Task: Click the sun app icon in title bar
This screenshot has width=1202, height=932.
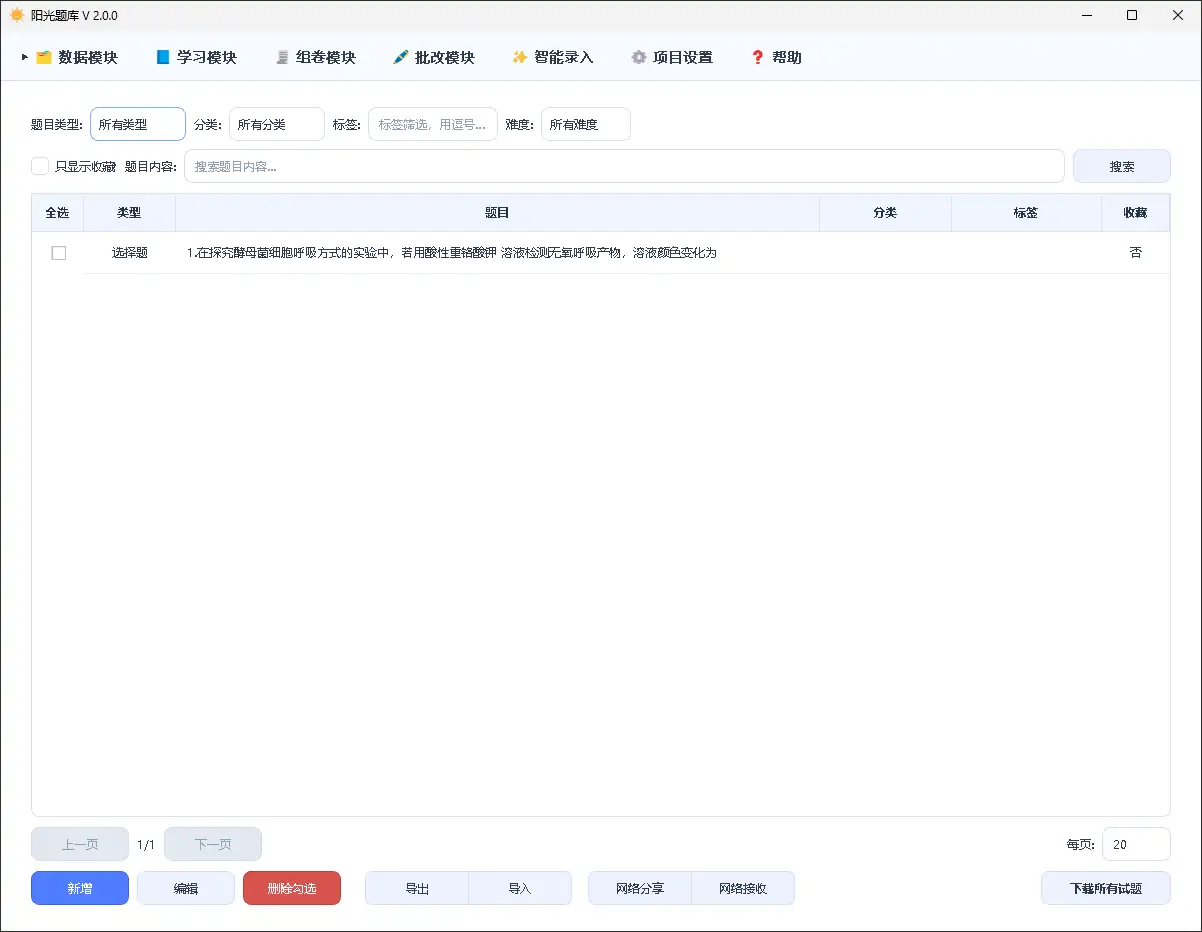Action: point(17,16)
